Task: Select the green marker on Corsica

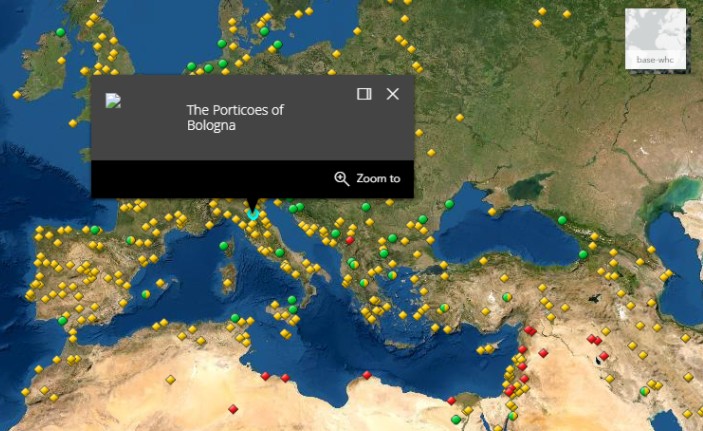Action: pos(224,246)
